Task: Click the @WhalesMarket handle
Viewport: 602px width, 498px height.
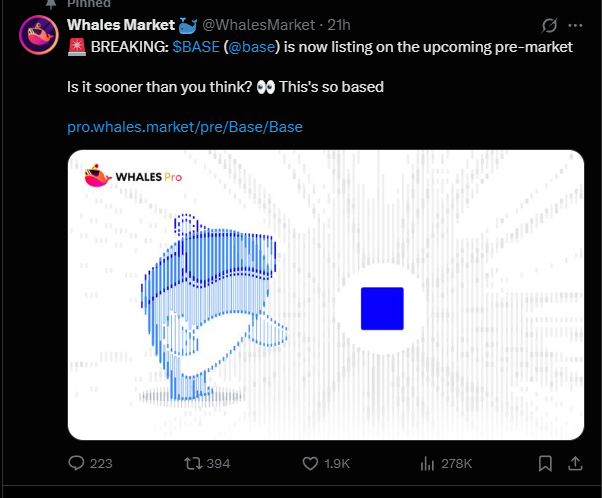Action: (258, 25)
